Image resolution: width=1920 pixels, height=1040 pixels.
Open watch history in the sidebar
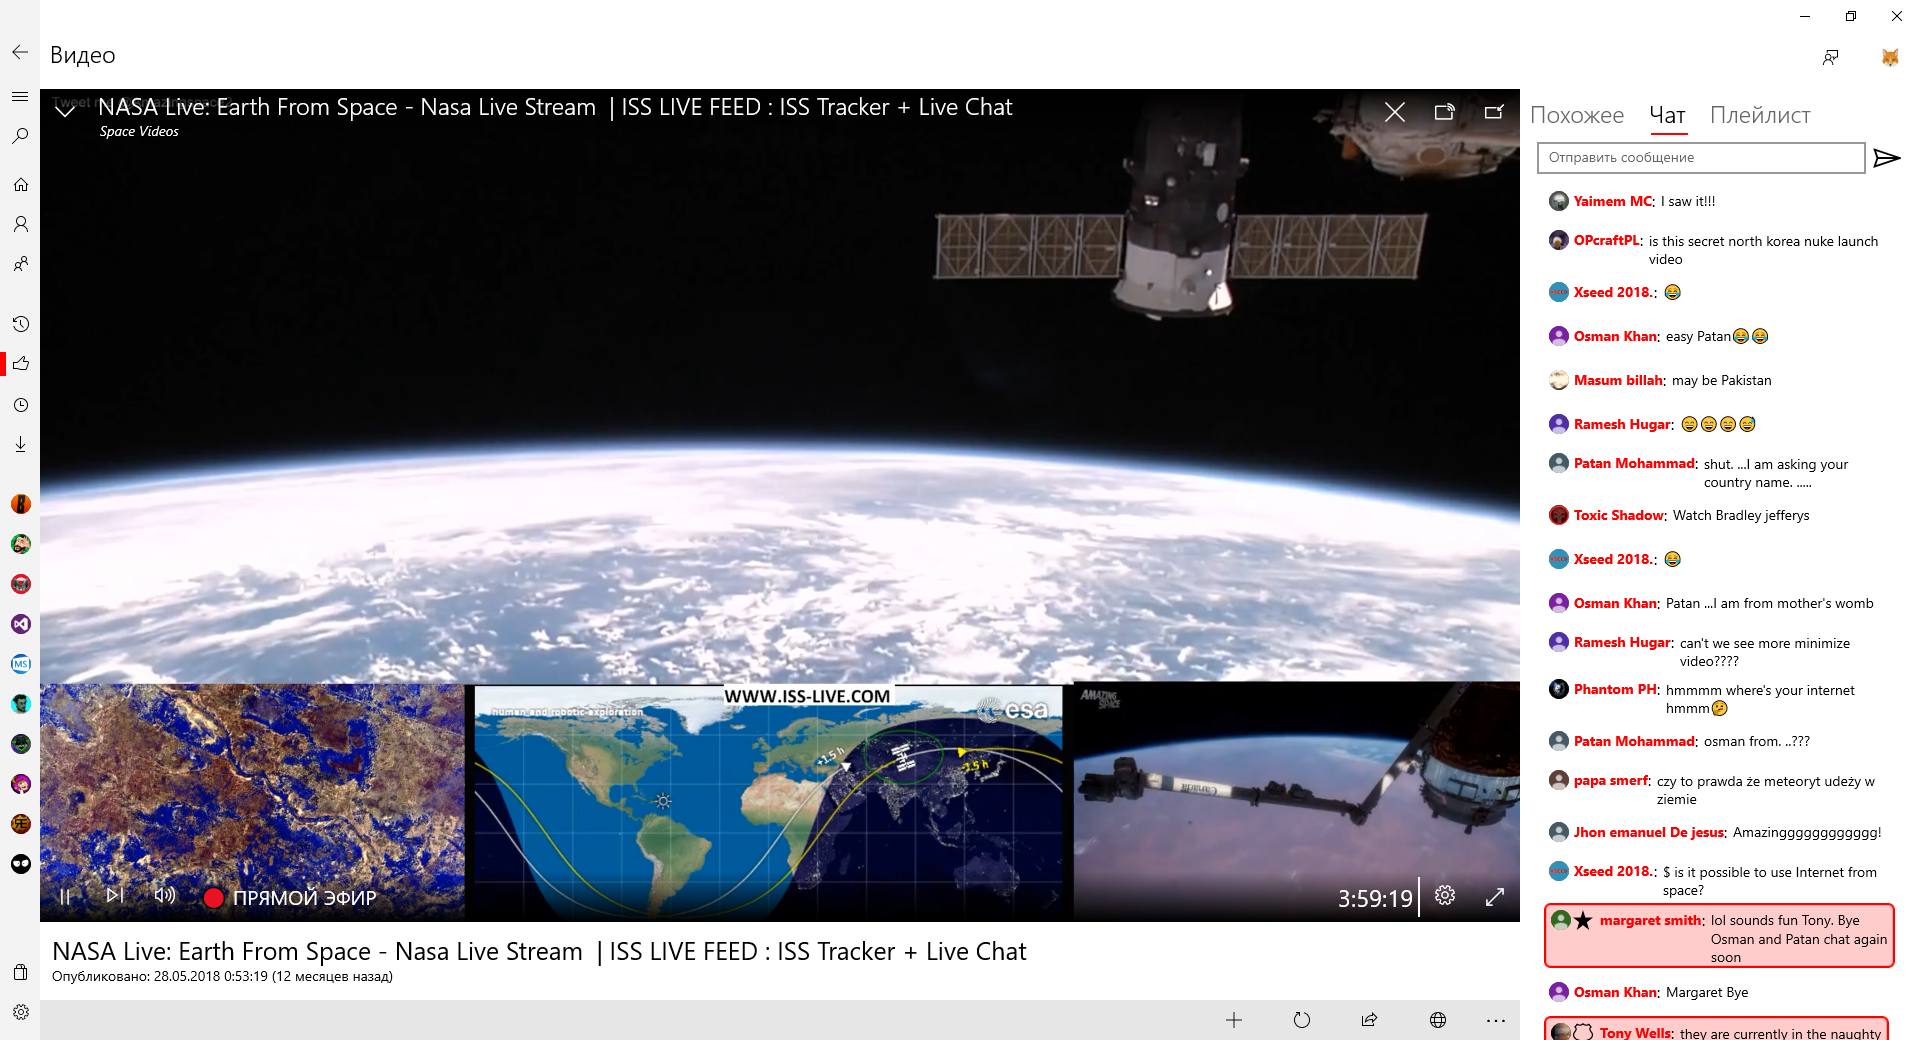pyautogui.click(x=20, y=324)
